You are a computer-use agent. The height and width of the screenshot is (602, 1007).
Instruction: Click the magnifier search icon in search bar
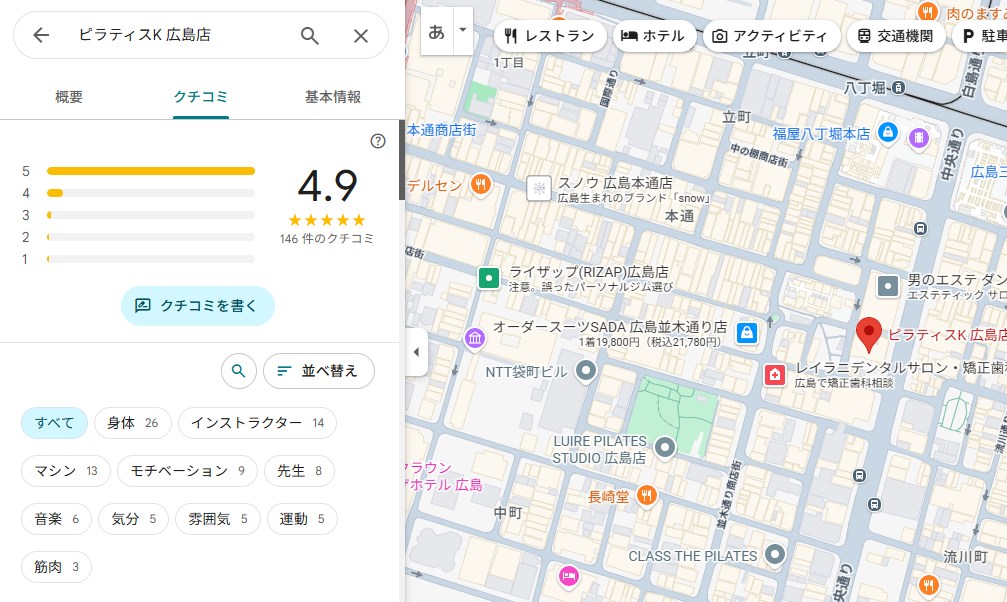pos(310,36)
